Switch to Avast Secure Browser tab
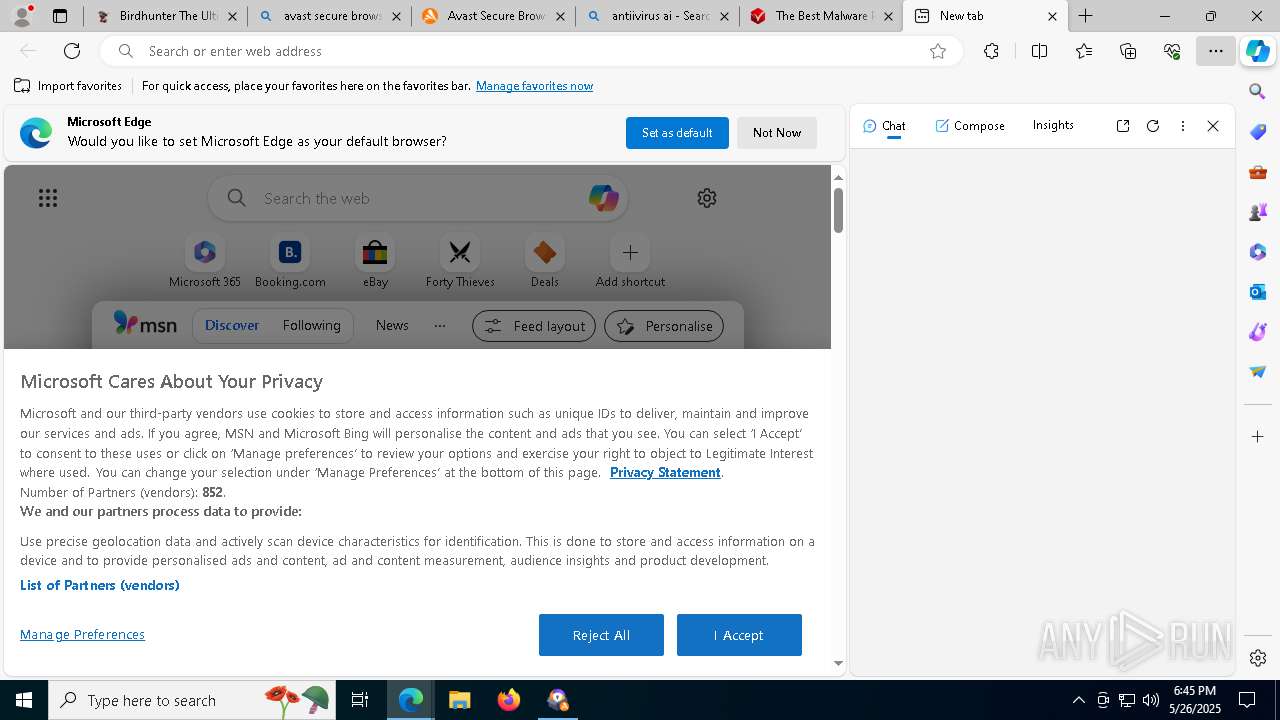 tap(493, 16)
